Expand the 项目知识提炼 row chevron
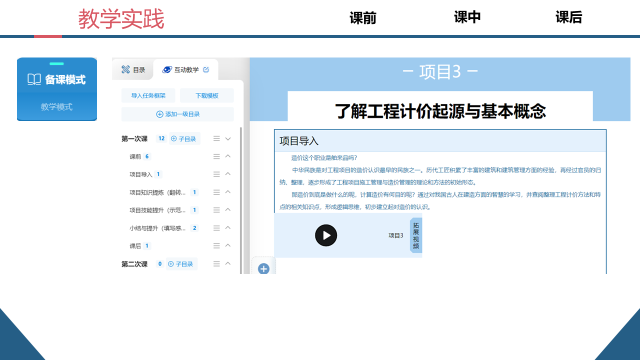This screenshot has width=640, height=360. 228,192
